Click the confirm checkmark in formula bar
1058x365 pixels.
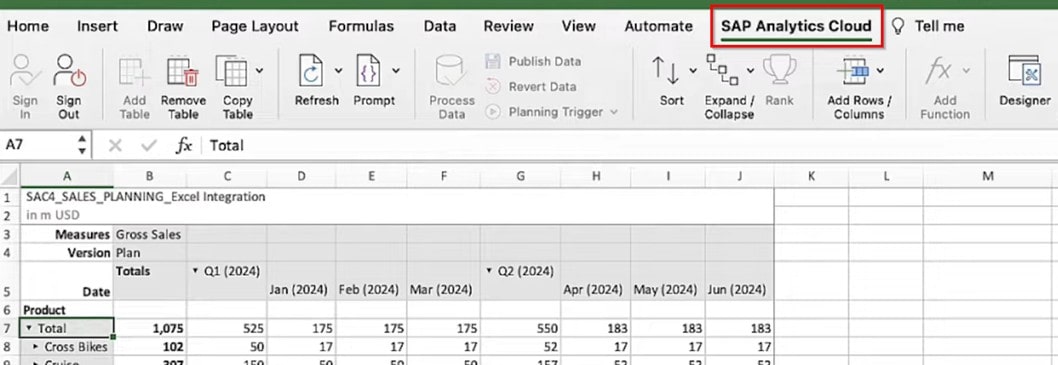click(149, 145)
